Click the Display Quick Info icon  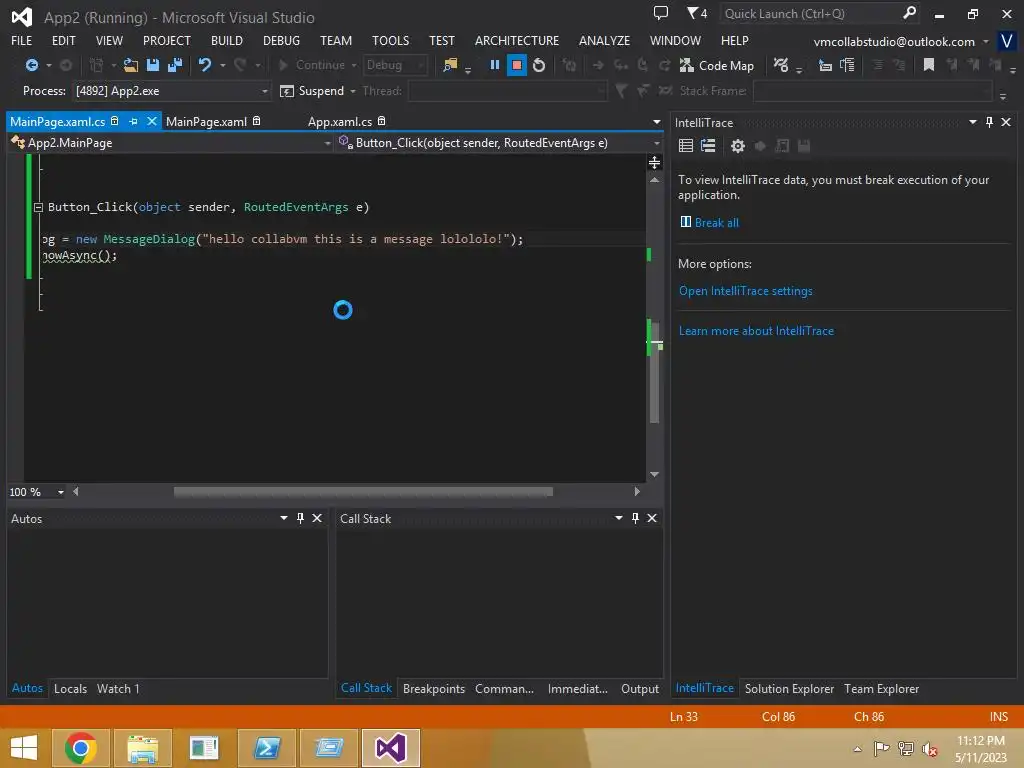point(825,65)
